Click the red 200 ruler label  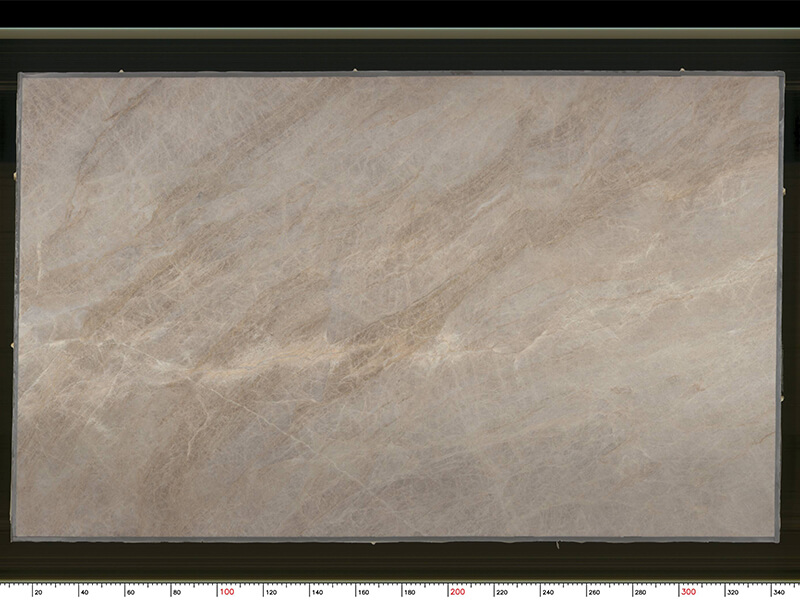pos(458,592)
